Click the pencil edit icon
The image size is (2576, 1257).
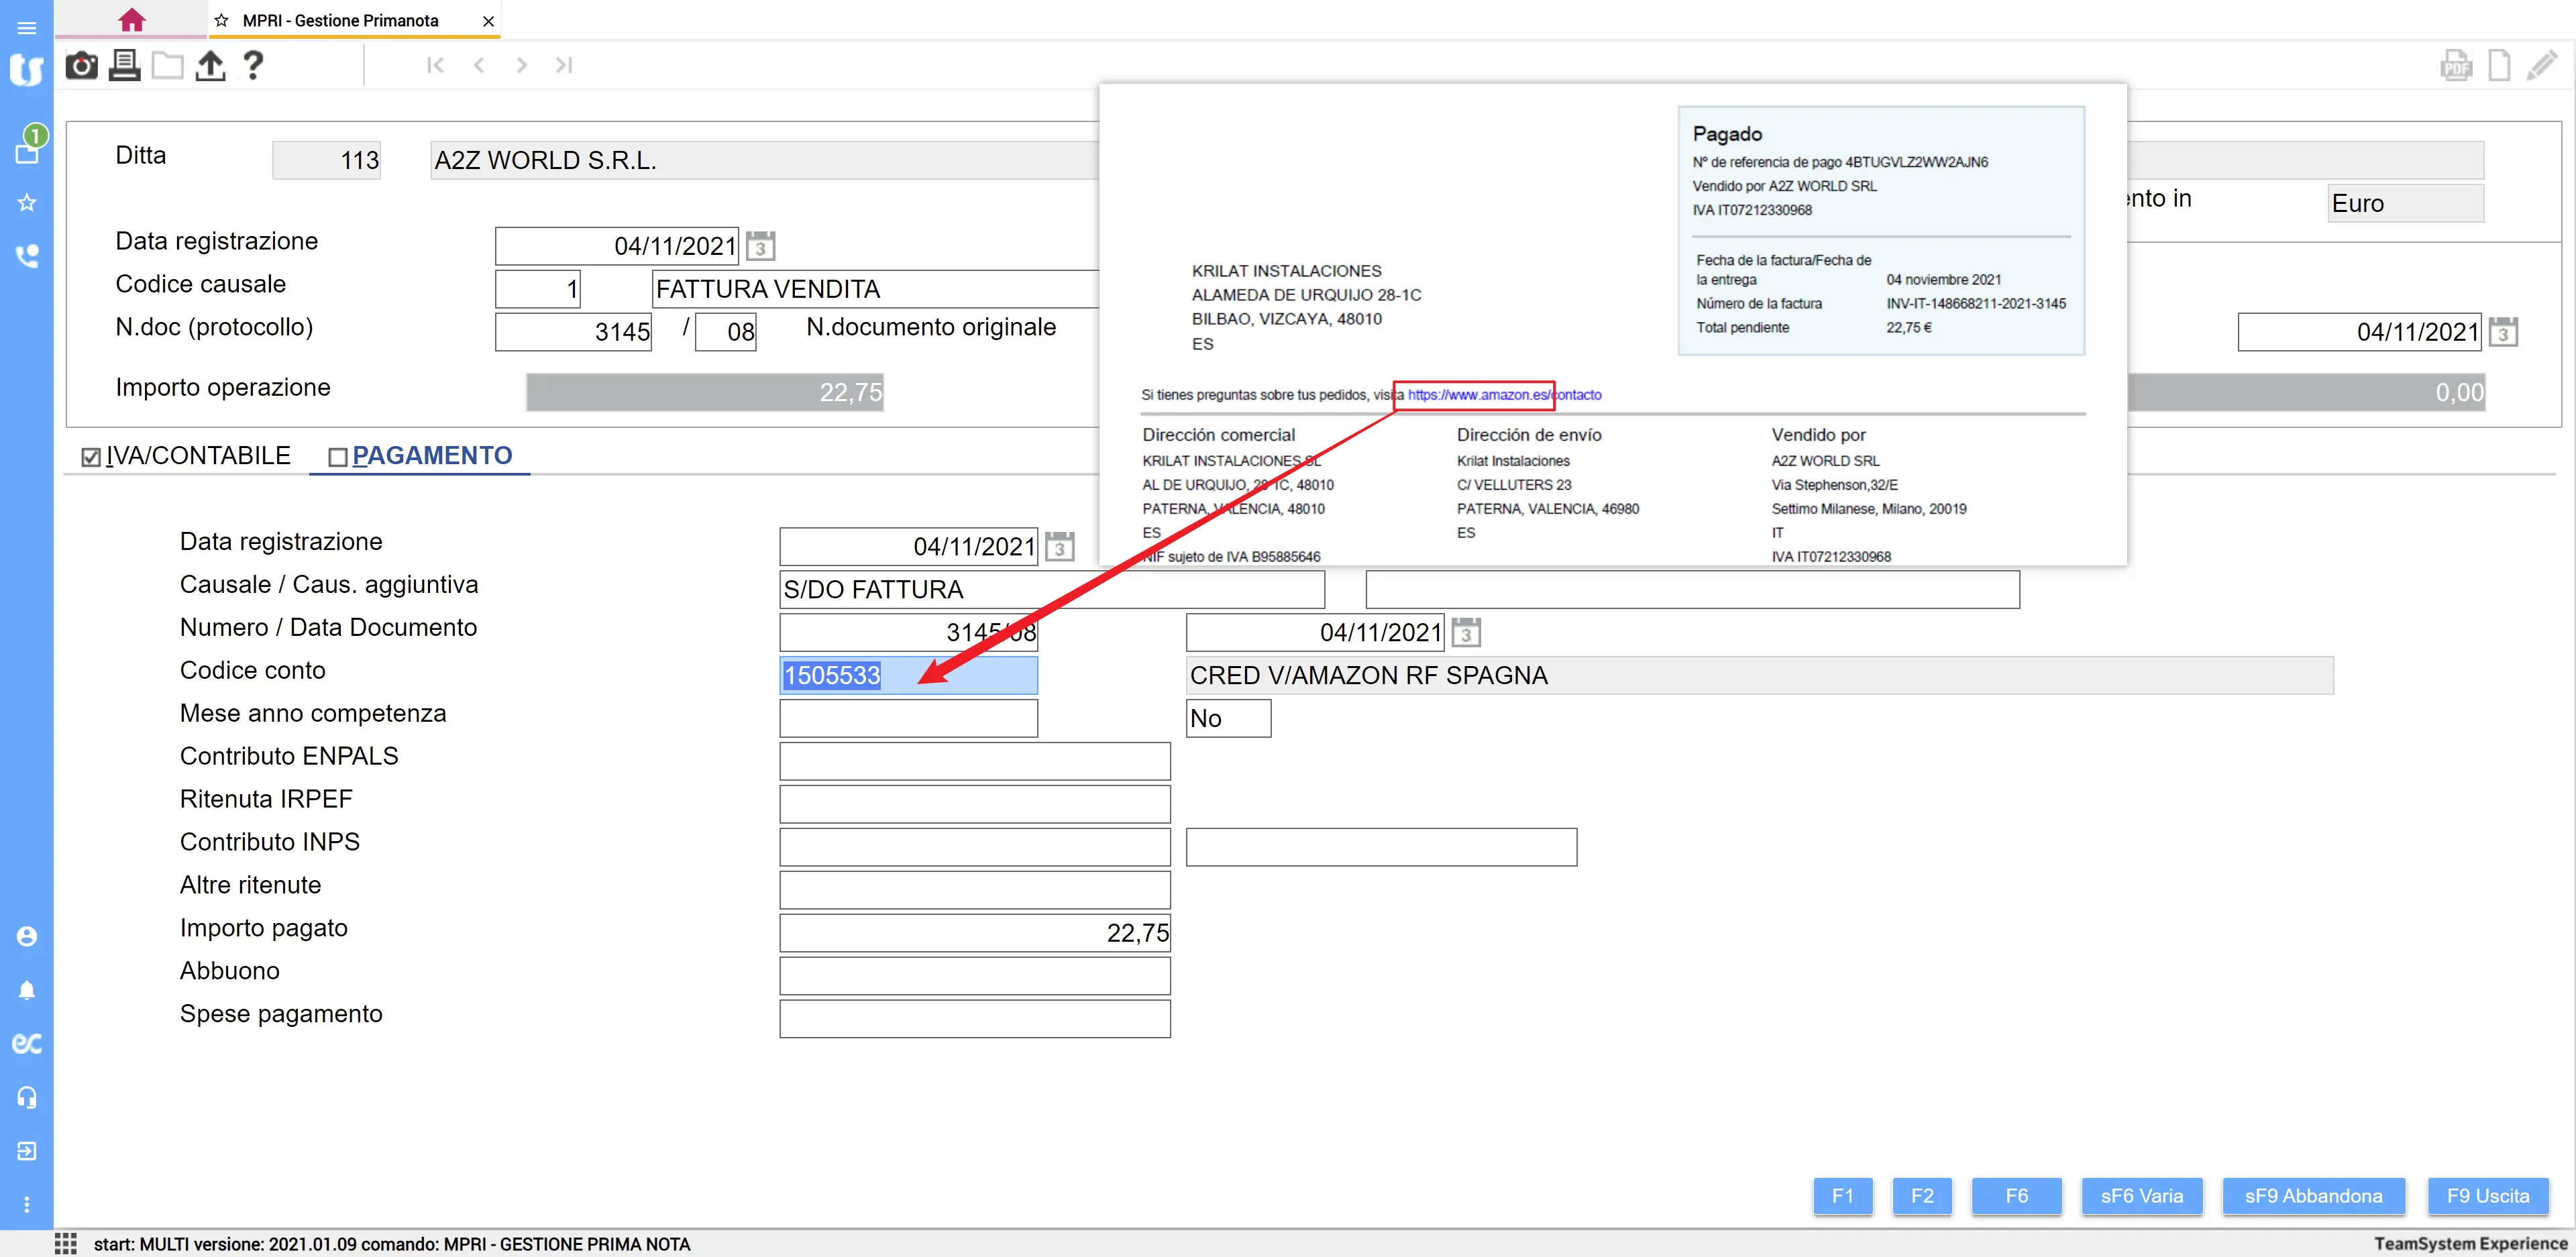[x=2541, y=66]
